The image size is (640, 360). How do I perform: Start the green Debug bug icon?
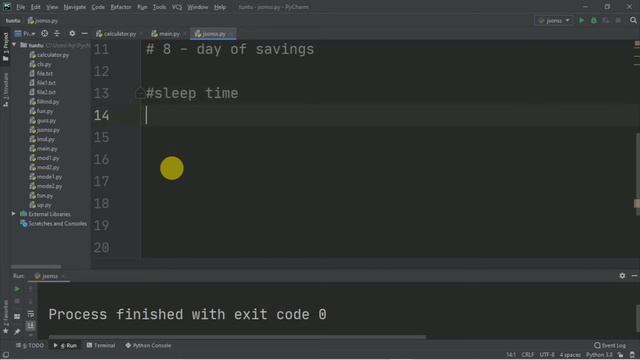point(594,20)
